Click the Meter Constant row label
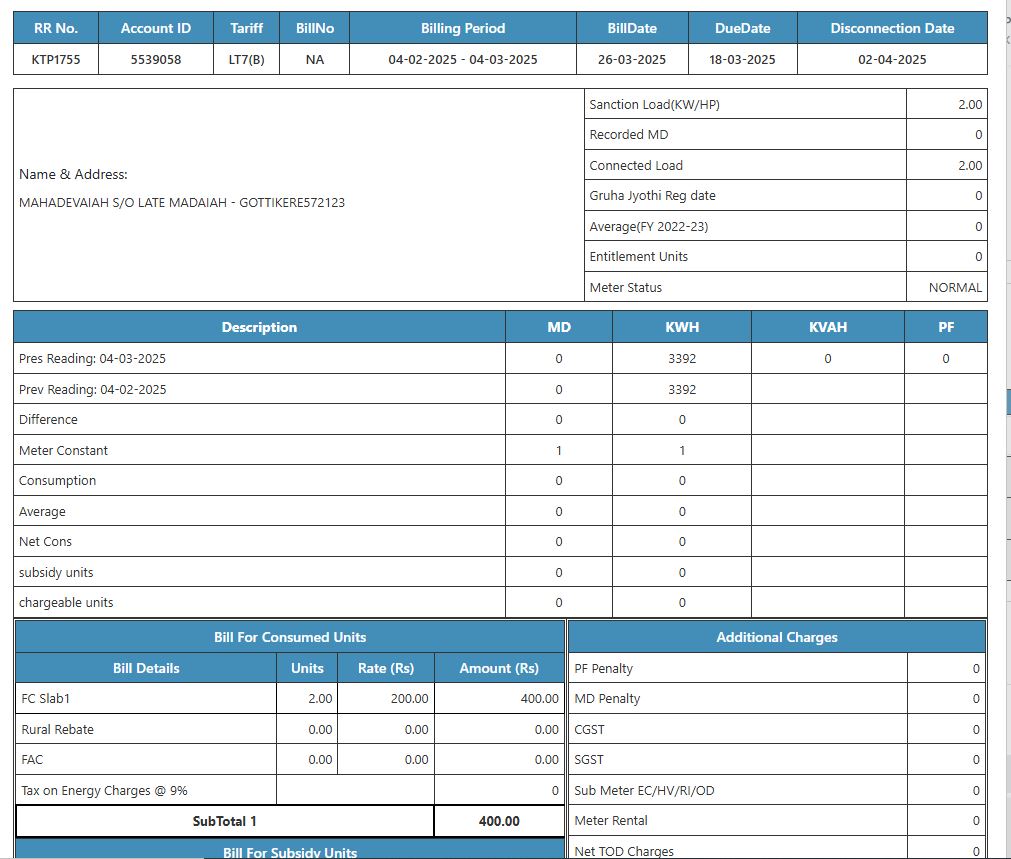This screenshot has width=1011, height=859. (63, 451)
